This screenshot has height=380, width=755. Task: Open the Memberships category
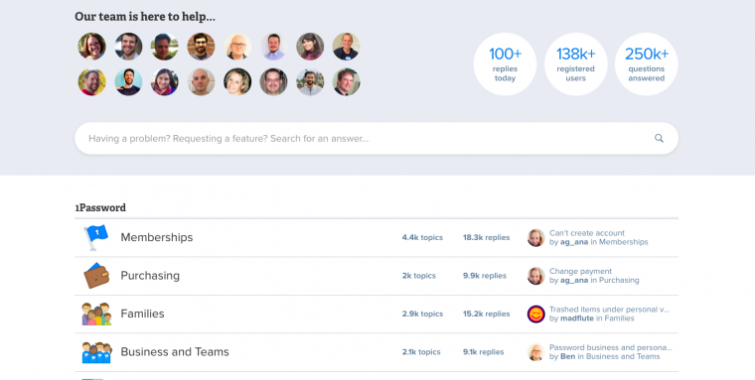pos(156,237)
